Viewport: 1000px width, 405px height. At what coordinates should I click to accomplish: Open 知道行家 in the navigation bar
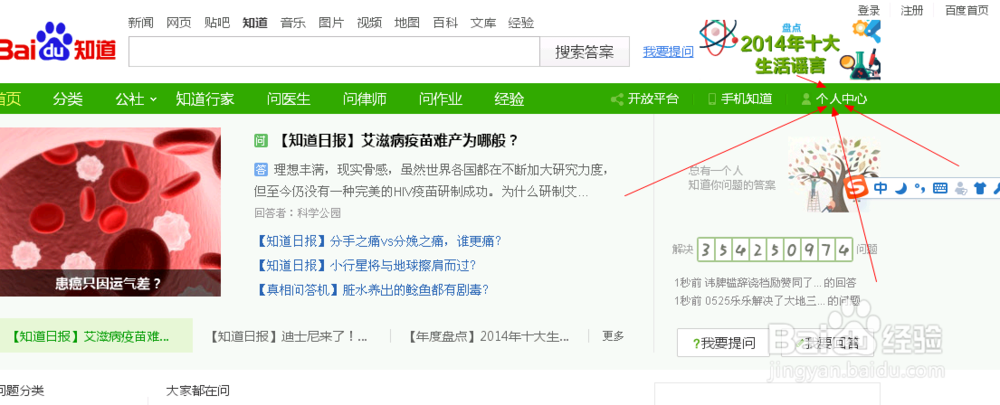tap(205, 99)
